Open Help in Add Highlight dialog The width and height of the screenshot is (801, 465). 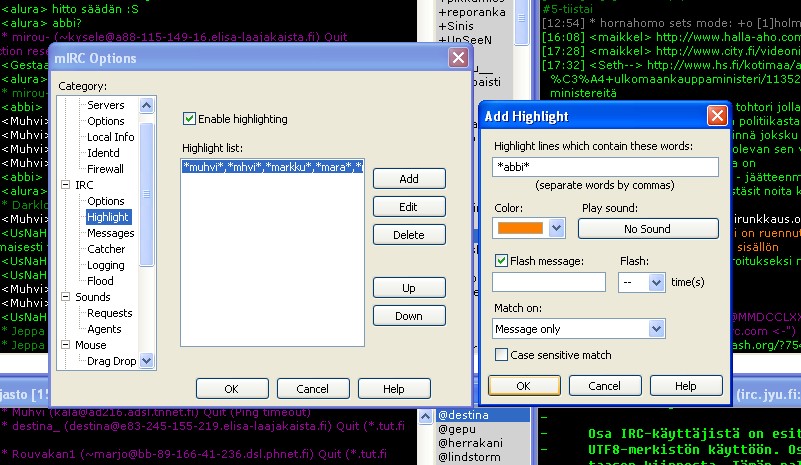686,386
